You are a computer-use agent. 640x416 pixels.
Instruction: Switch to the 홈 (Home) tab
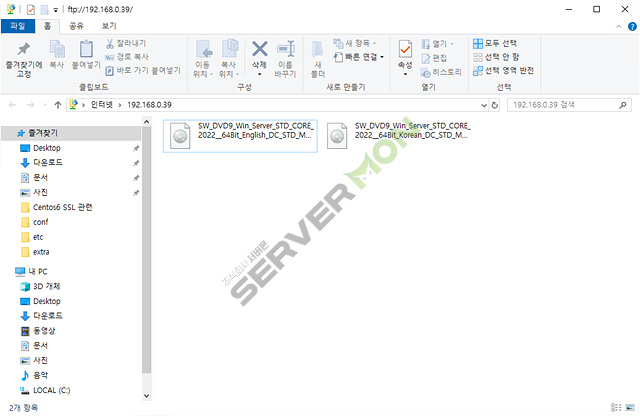tap(47, 26)
